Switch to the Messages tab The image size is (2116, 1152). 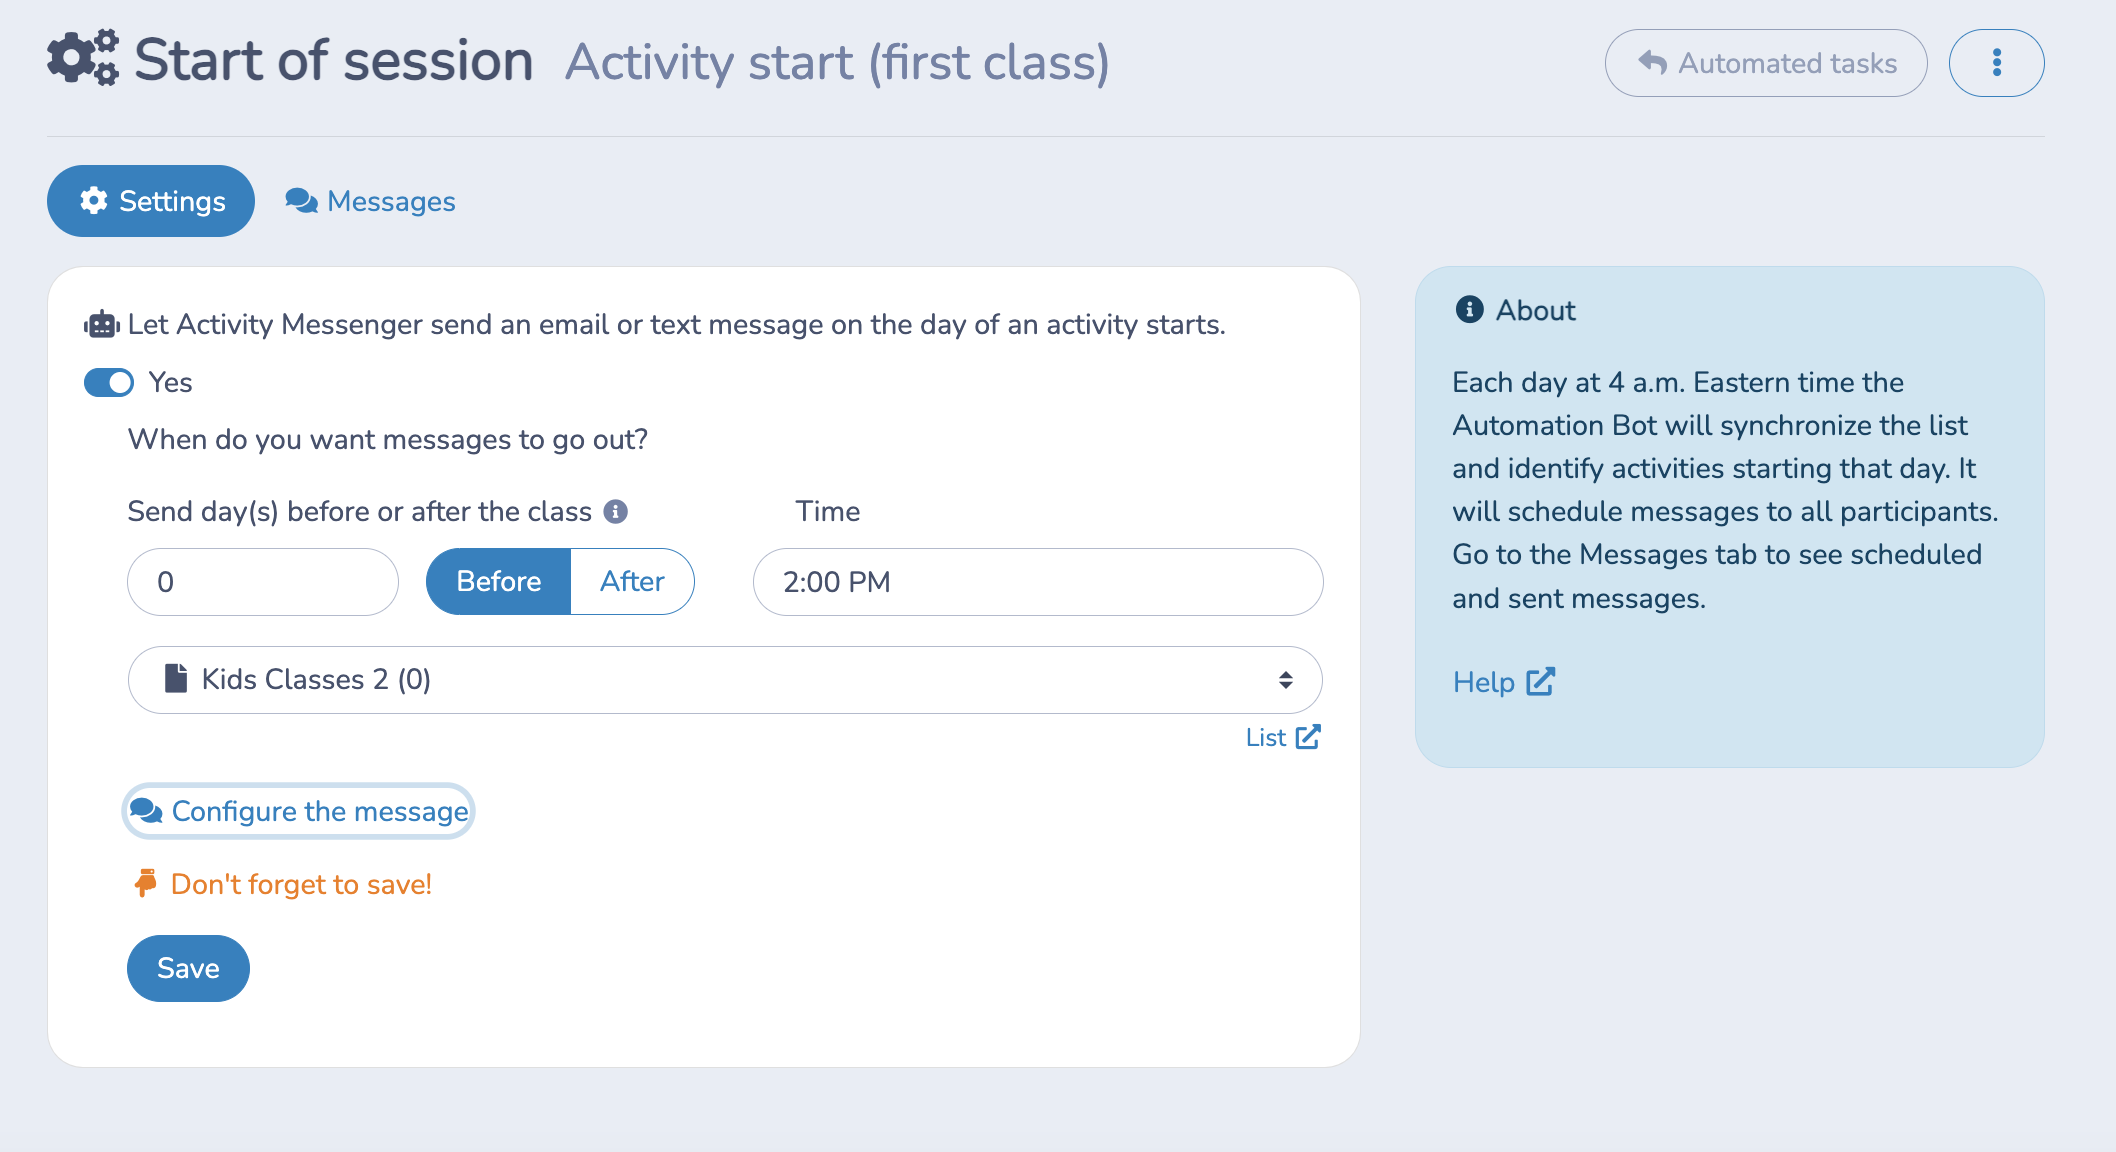click(x=370, y=201)
